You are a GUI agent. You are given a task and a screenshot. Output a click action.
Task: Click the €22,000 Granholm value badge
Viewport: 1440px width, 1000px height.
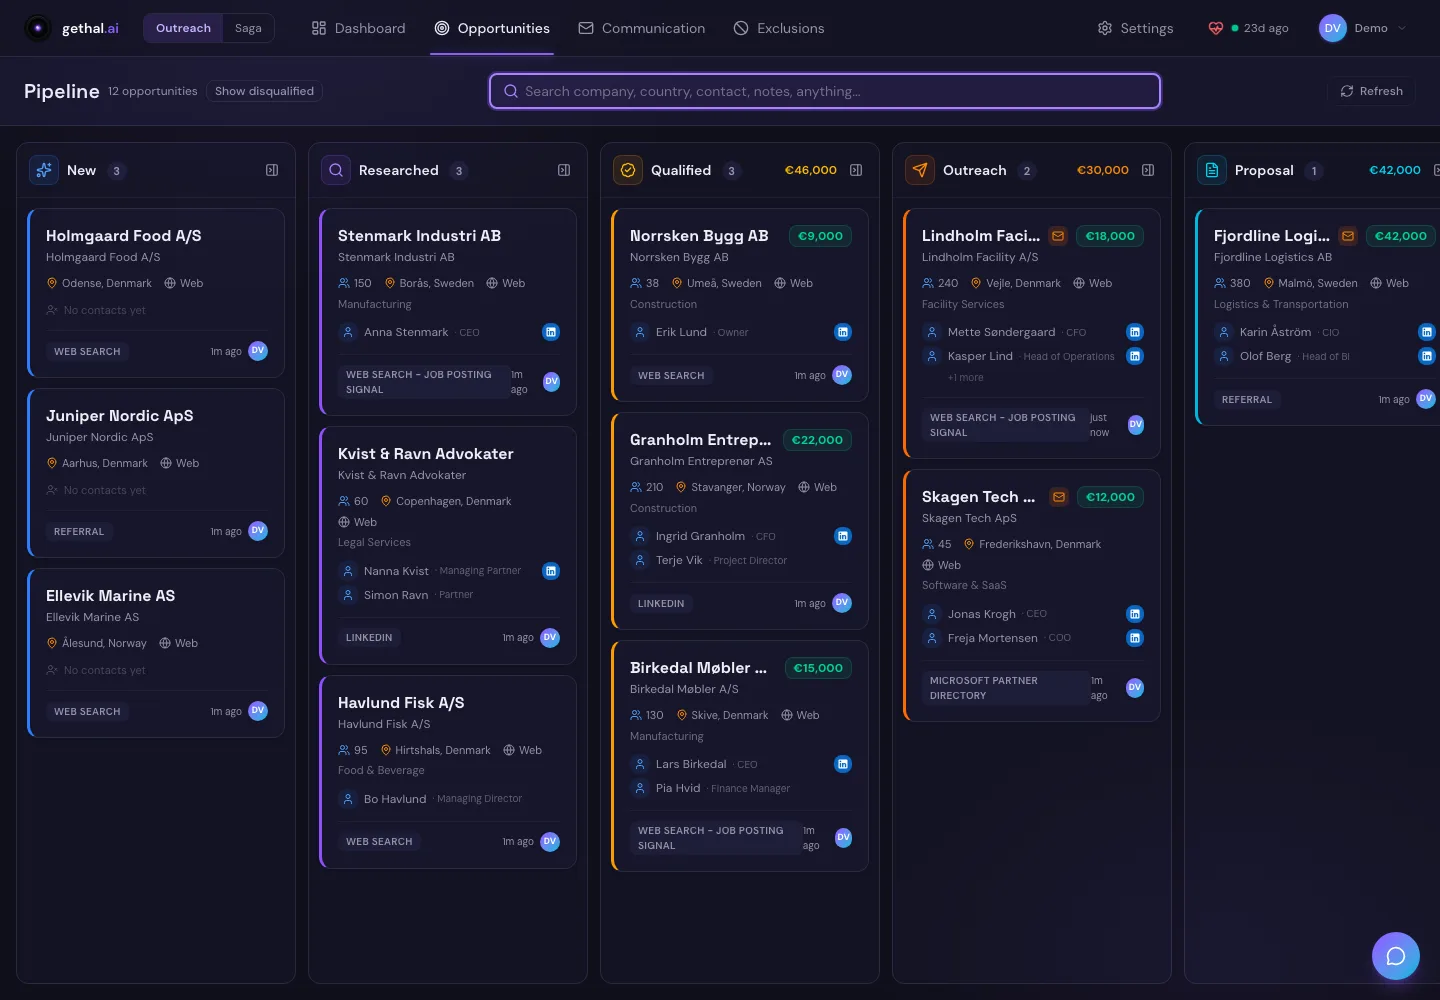click(817, 440)
